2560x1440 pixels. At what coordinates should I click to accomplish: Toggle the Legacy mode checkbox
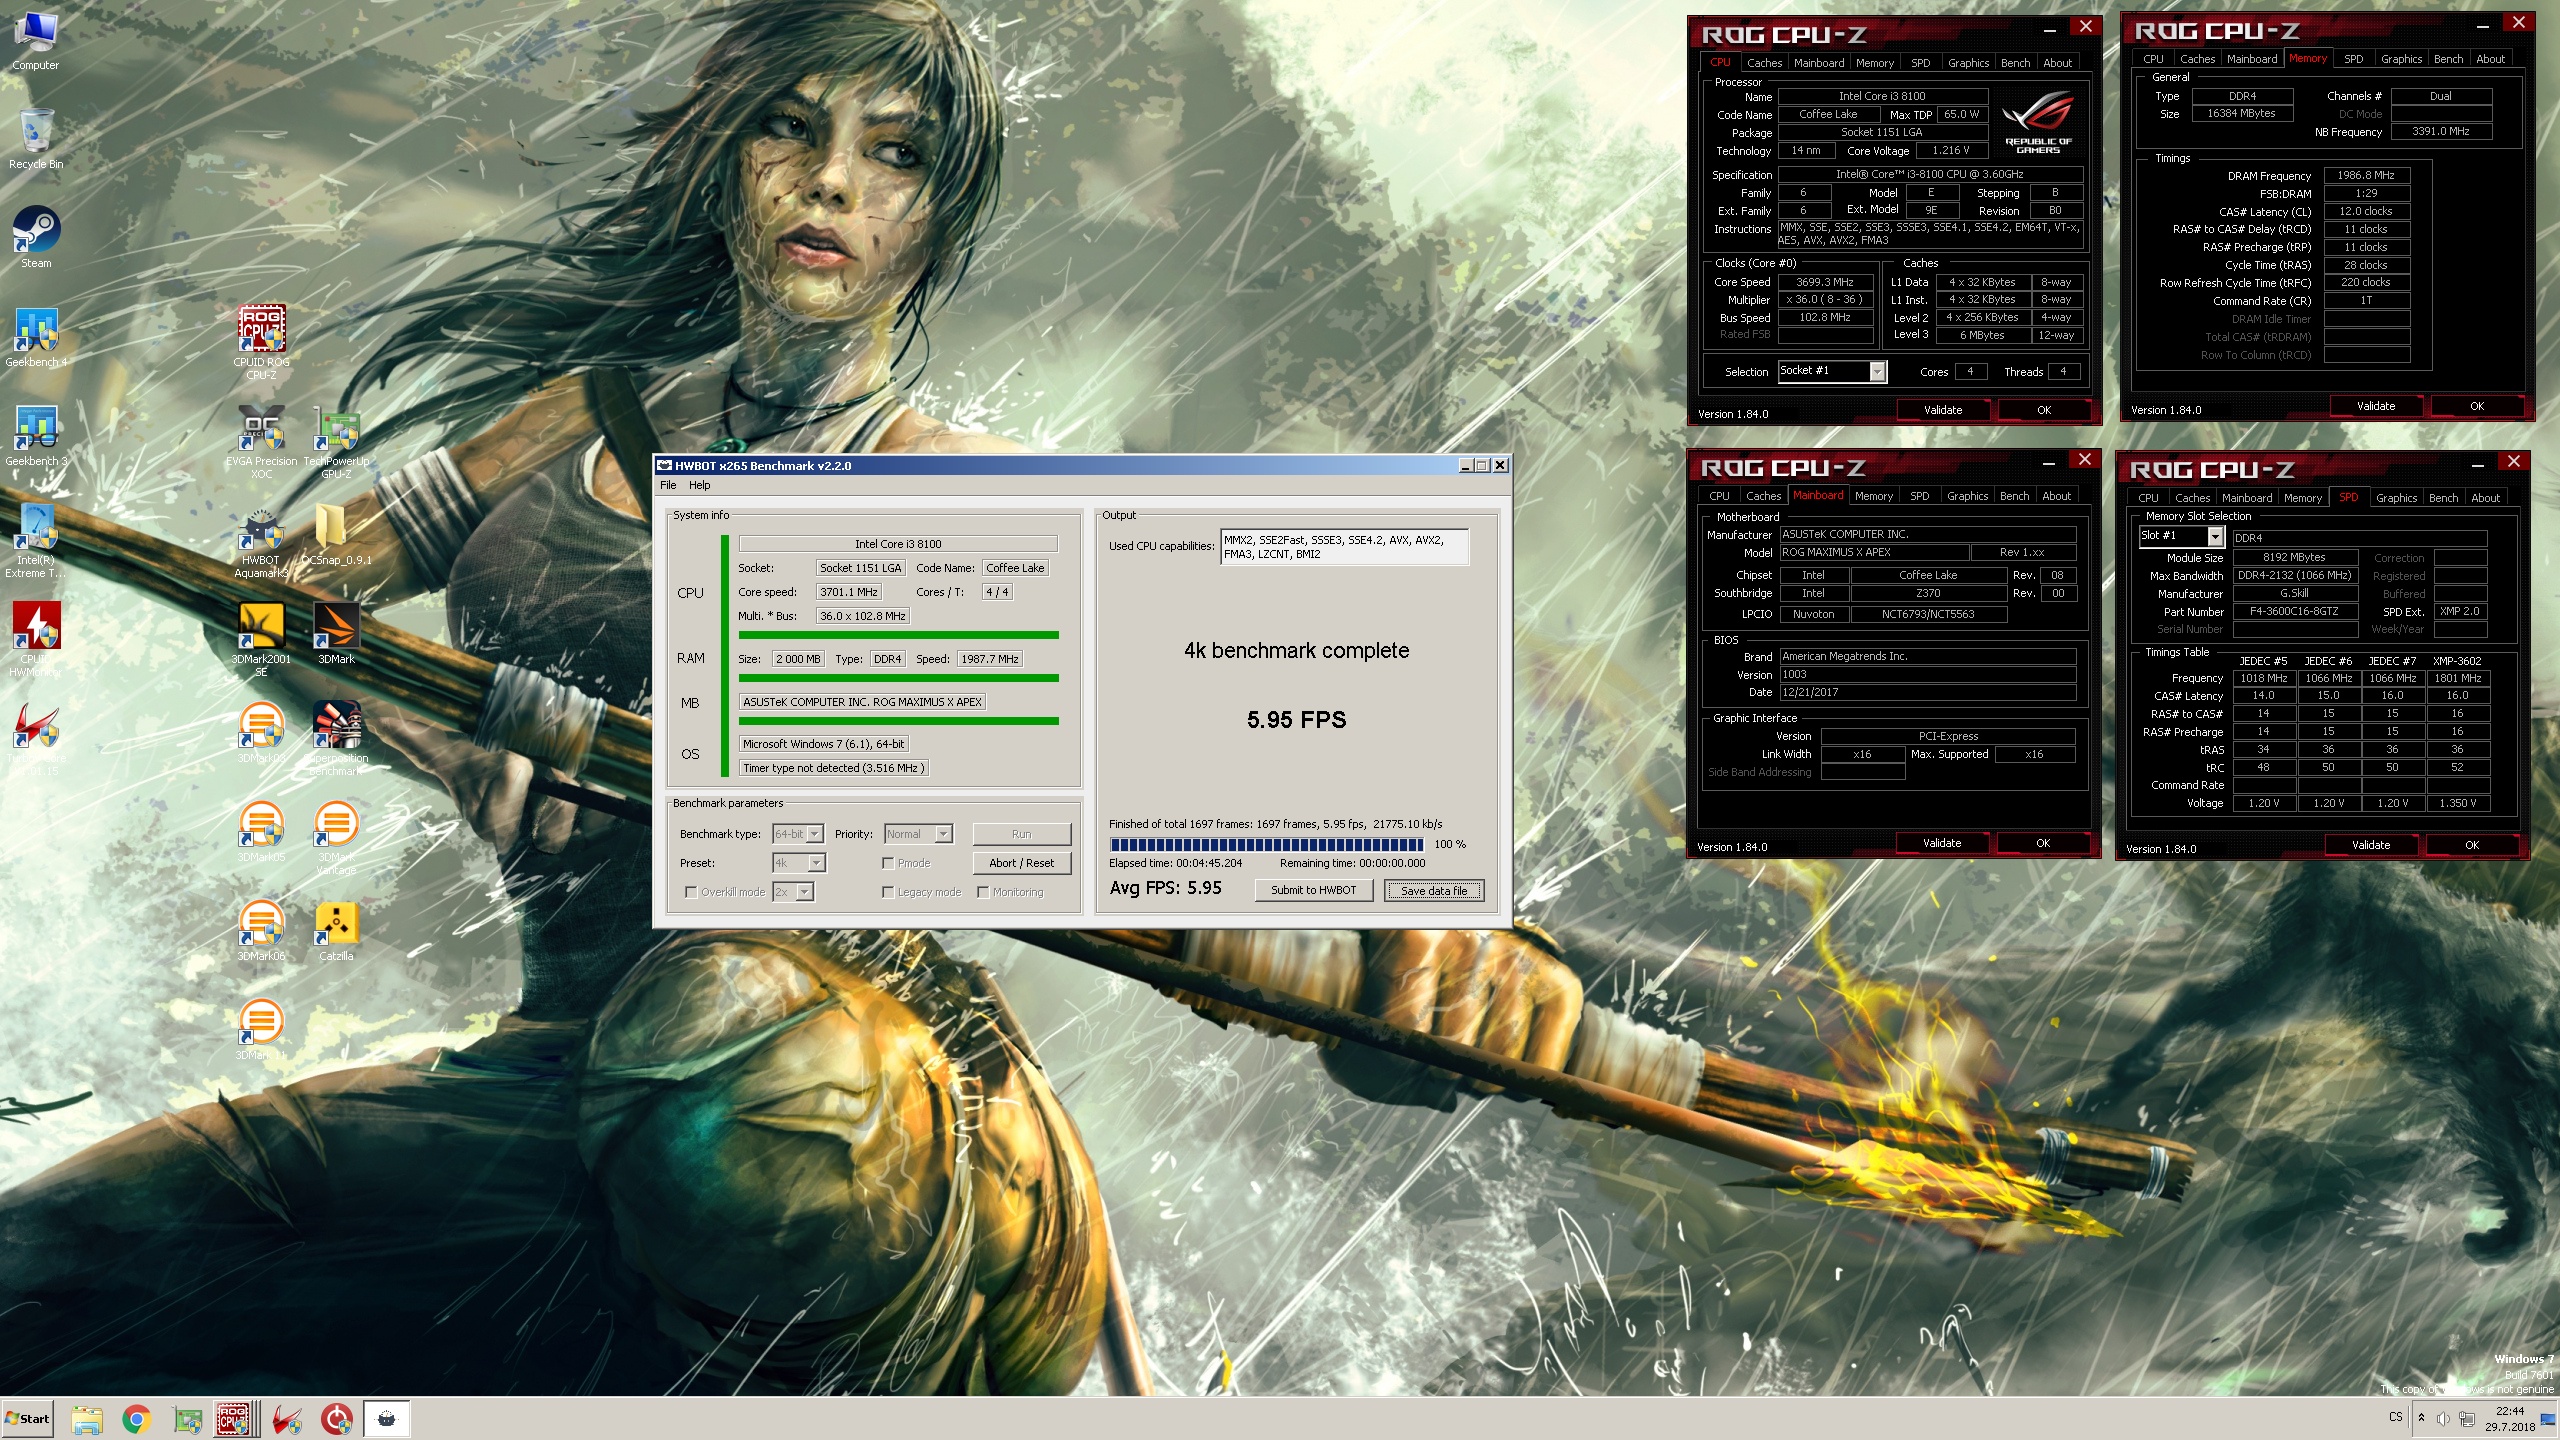[888, 892]
